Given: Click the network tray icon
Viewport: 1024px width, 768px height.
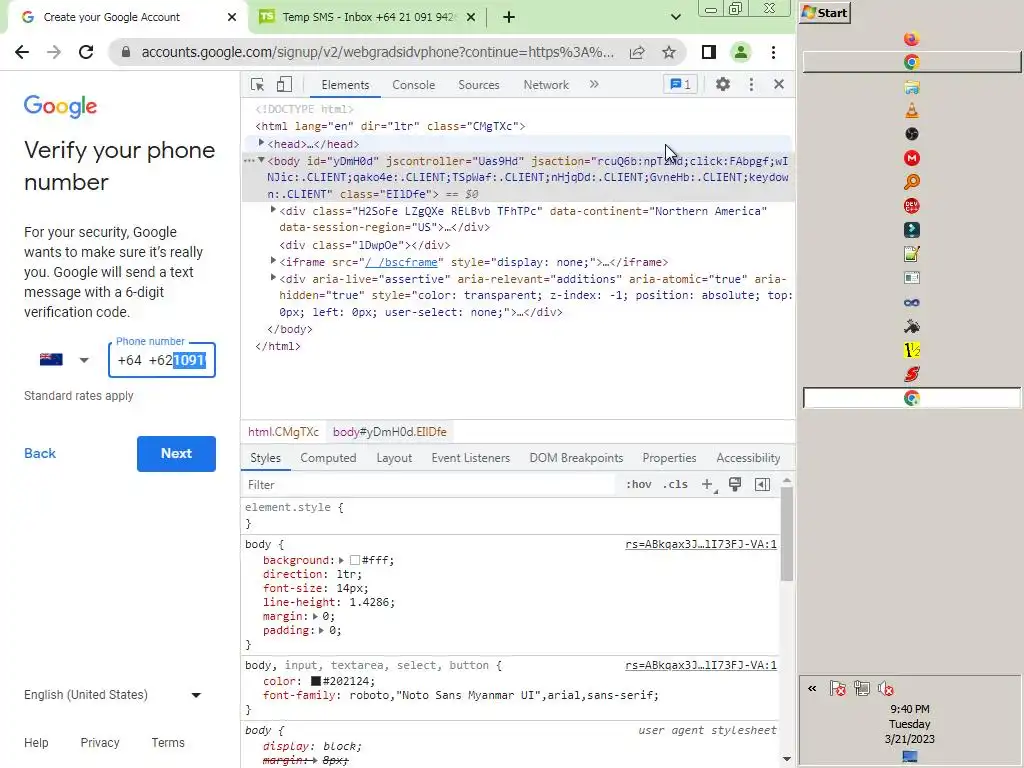Looking at the screenshot, I should [861, 688].
